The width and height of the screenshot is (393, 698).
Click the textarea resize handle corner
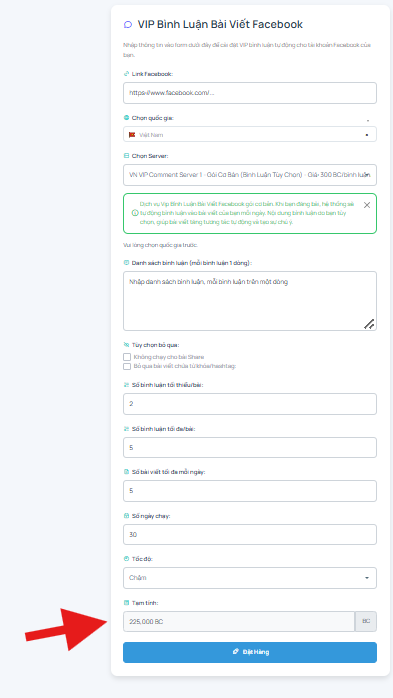point(369,325)
